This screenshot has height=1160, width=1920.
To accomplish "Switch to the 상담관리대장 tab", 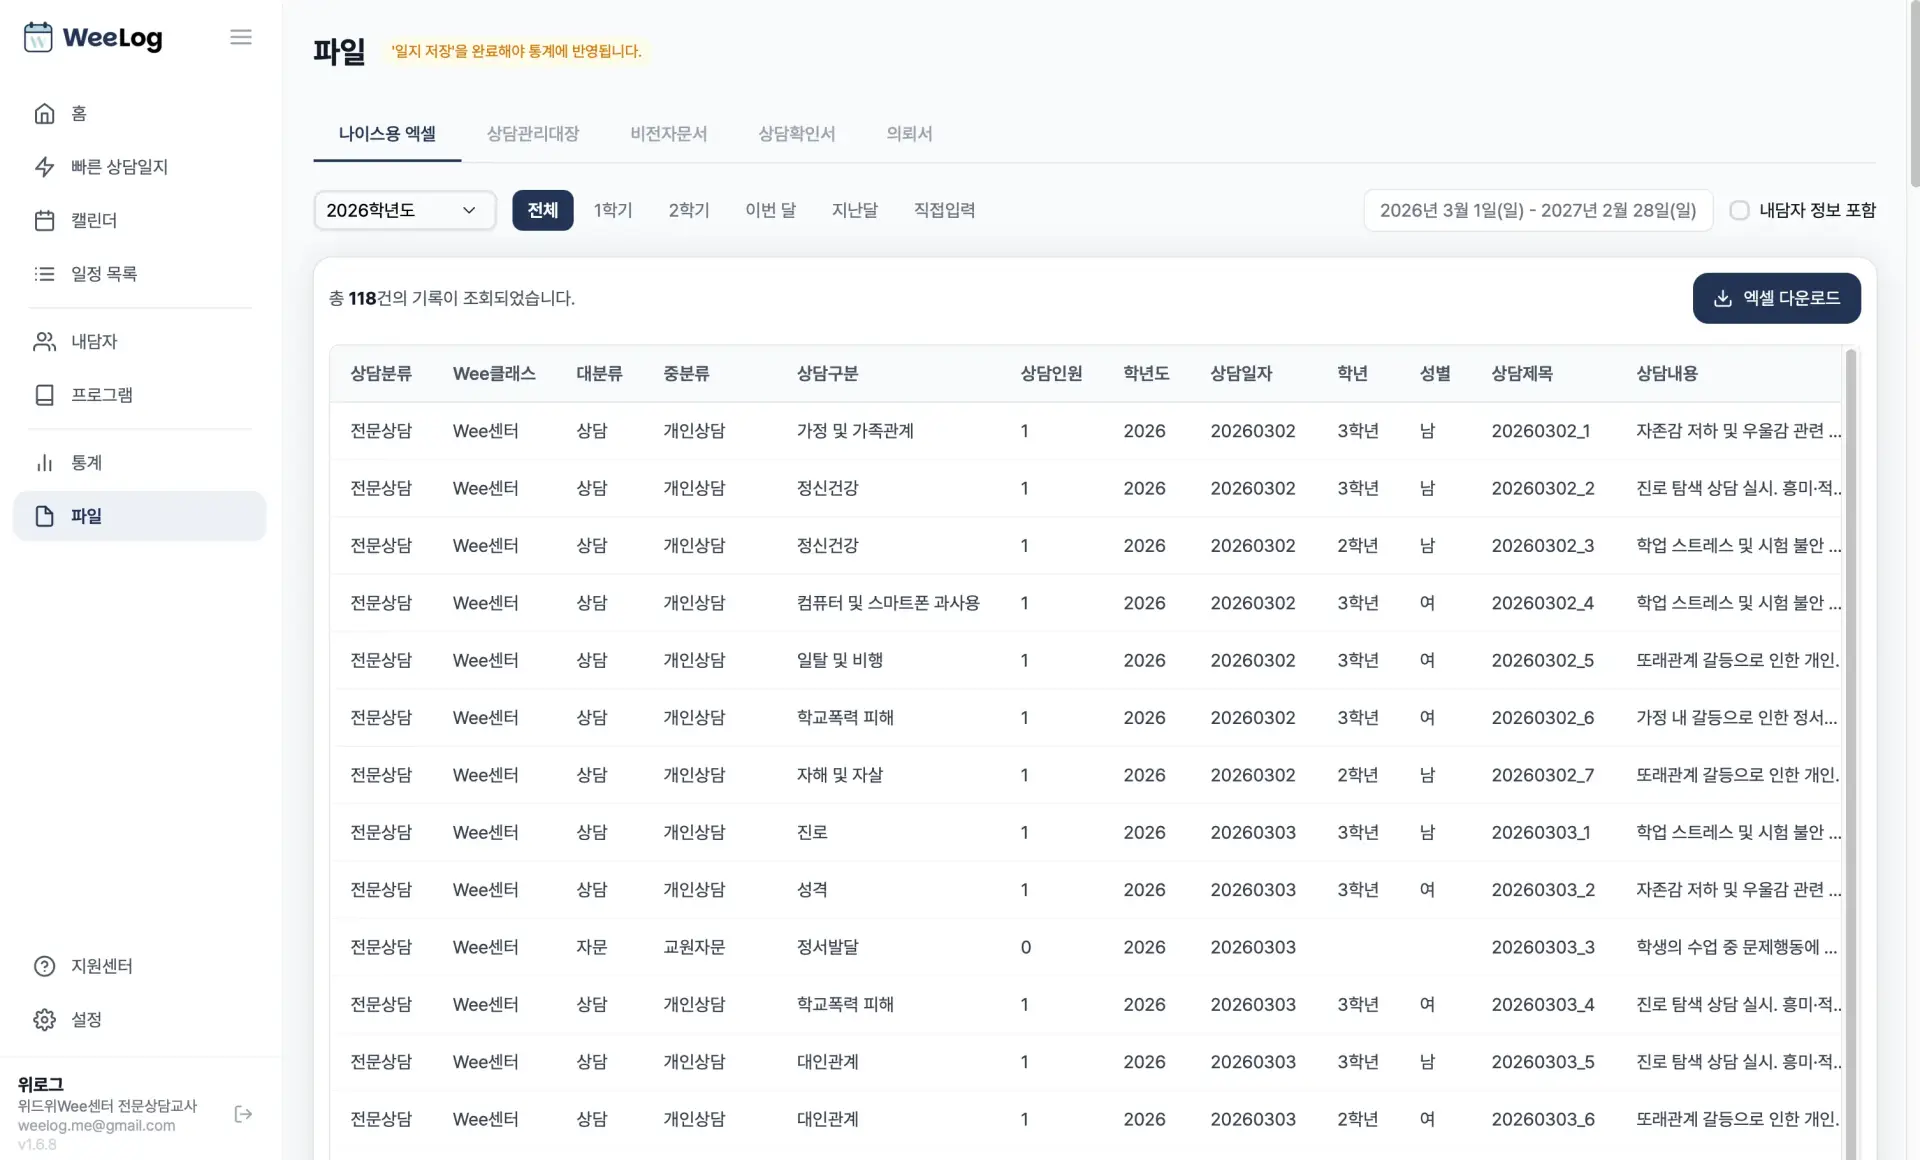I will click(533, 134).
